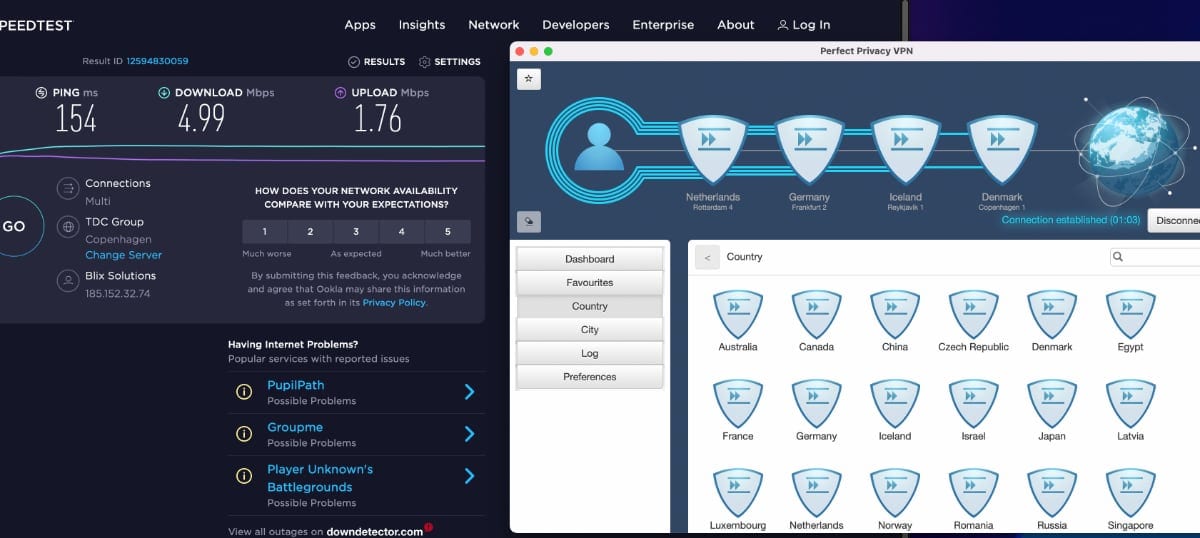Select the Germany shield in country grid

(x=816, y=404)
